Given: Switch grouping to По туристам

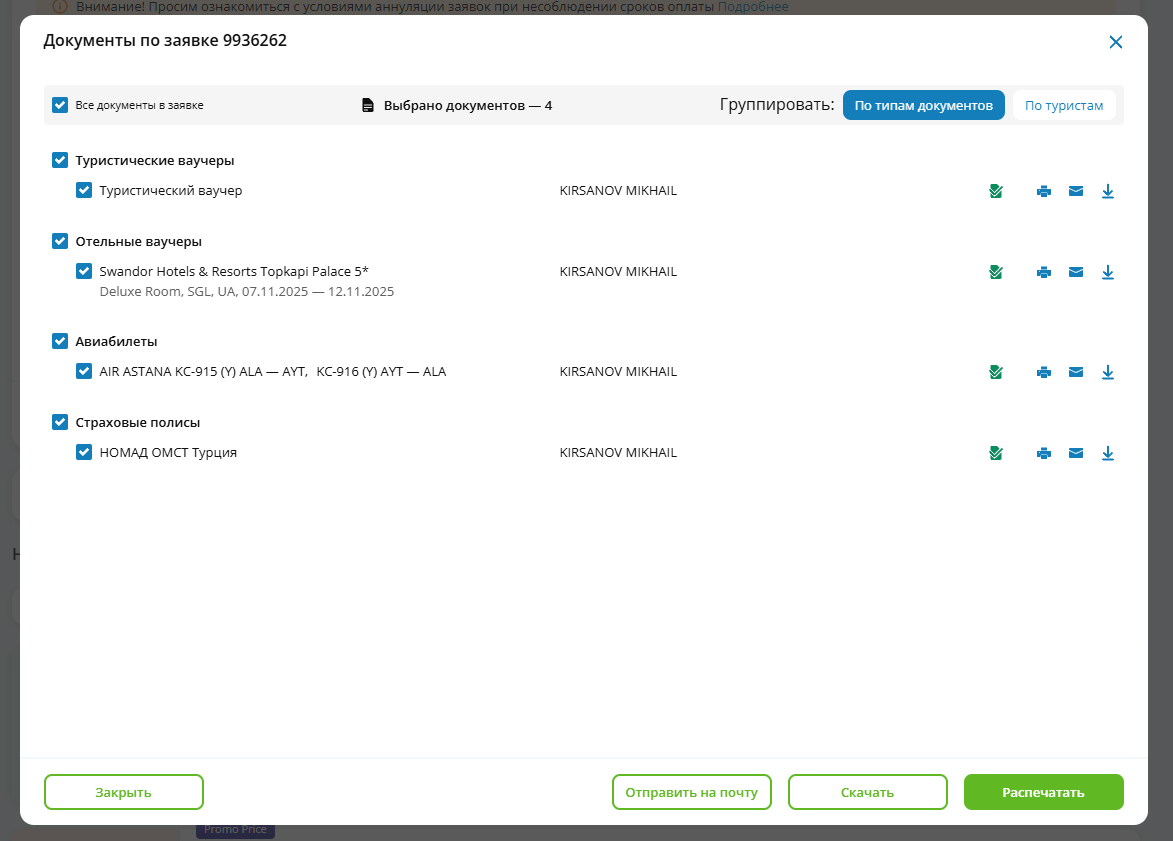Looking at the screenshot, I should 1064,105.
